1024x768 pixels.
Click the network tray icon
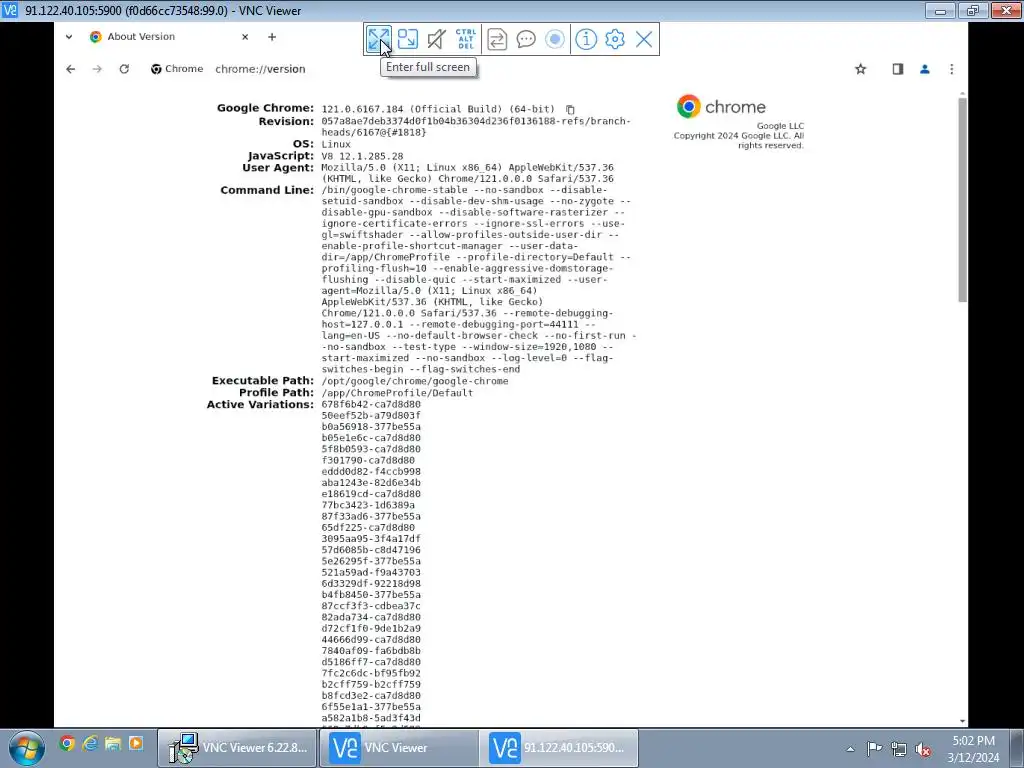(x=899, y=749)
